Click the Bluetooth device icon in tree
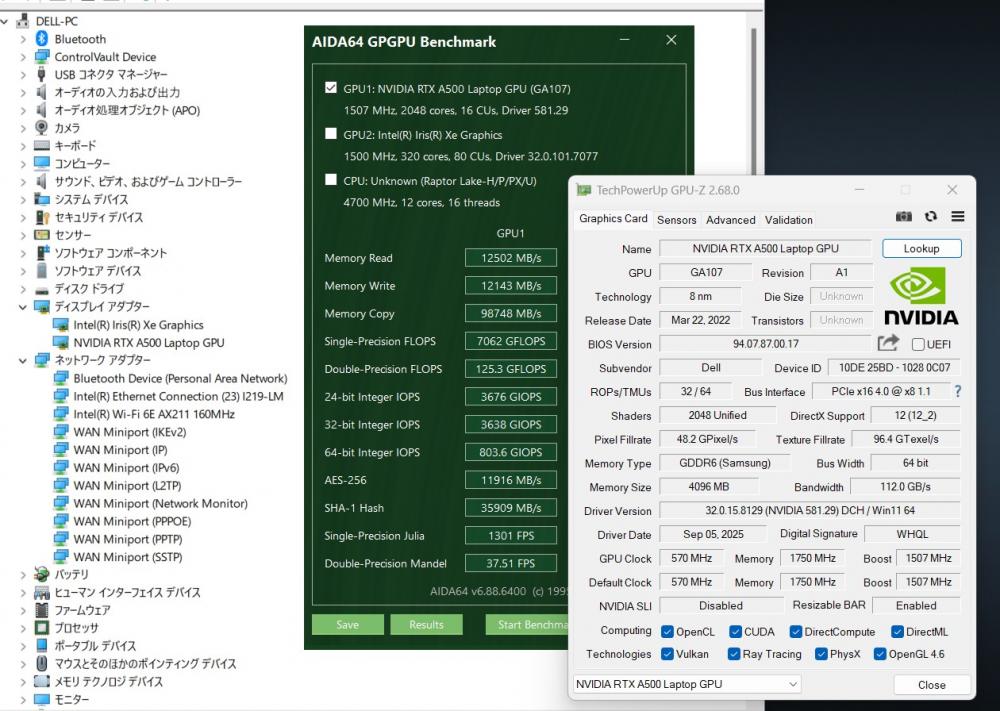1000x711 pixels. click(x=42, y=39)
